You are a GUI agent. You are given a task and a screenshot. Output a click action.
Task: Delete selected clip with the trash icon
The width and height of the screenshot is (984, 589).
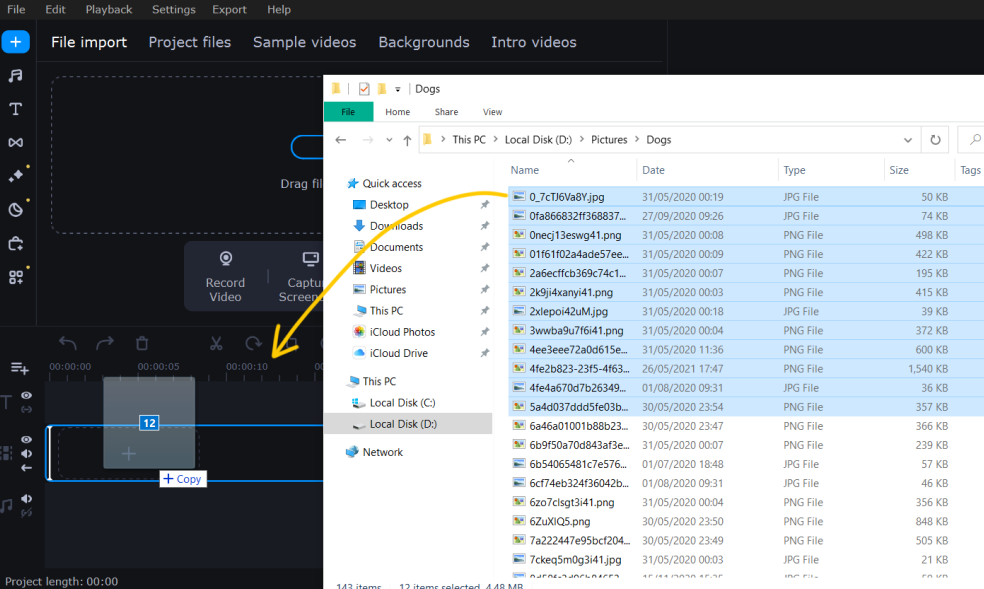(142, 343)
